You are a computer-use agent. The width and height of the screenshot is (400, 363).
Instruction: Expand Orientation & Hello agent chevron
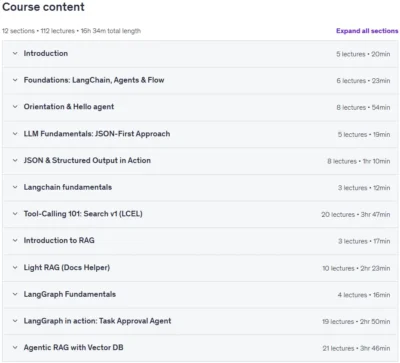[15, 107]
